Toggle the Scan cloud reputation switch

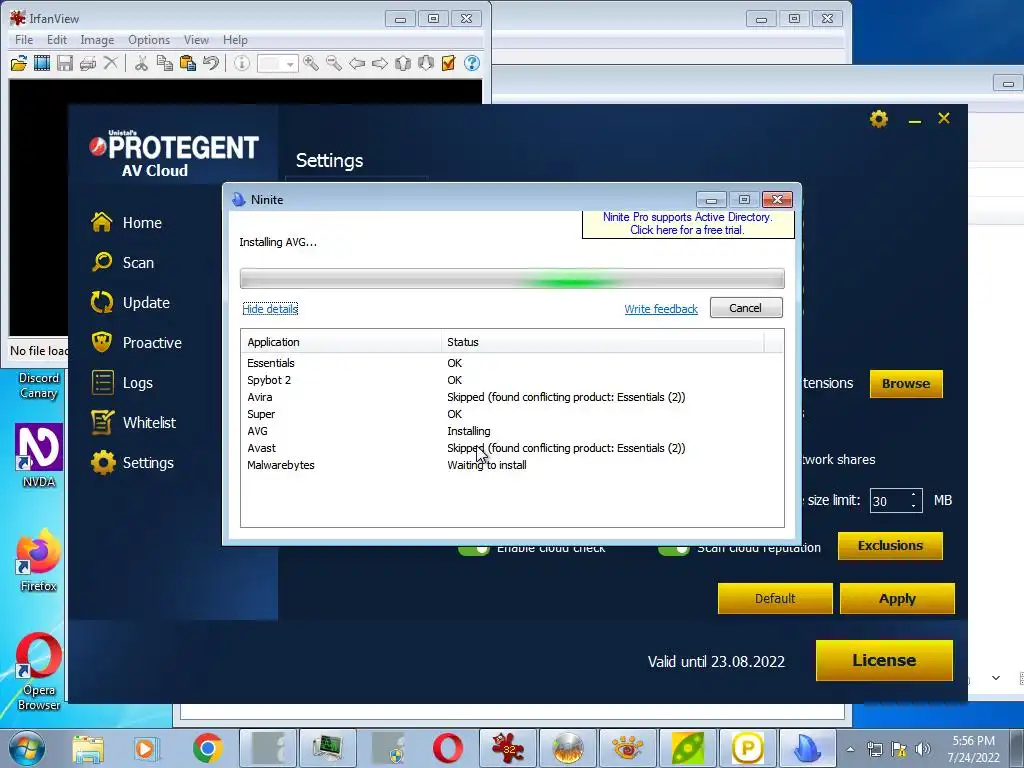674,550
